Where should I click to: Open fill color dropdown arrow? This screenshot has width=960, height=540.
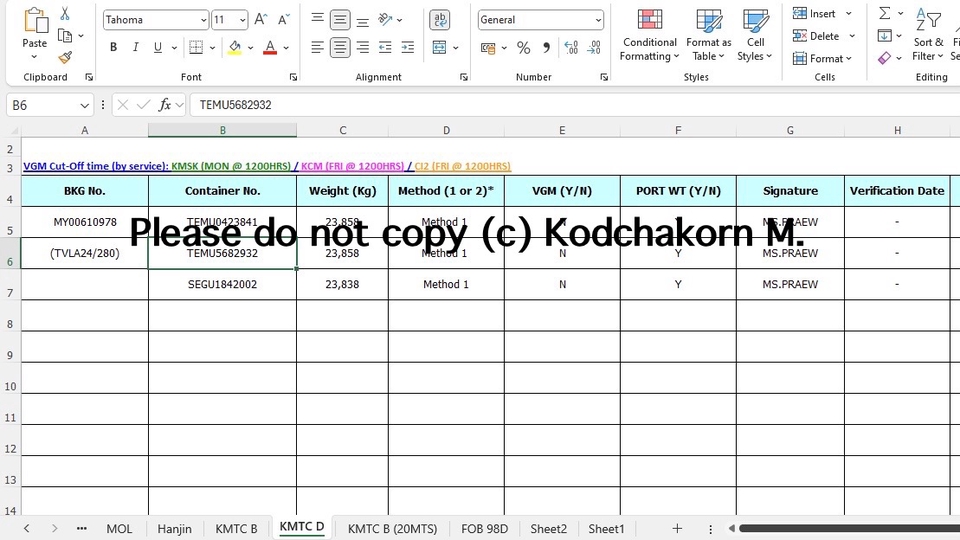[250, 48]
